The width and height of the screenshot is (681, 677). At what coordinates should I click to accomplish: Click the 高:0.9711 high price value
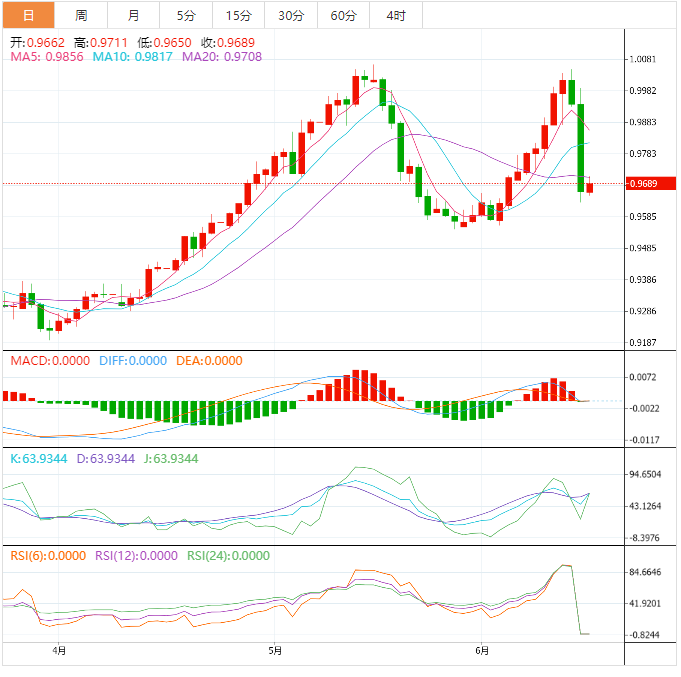[x=101, y=43]
